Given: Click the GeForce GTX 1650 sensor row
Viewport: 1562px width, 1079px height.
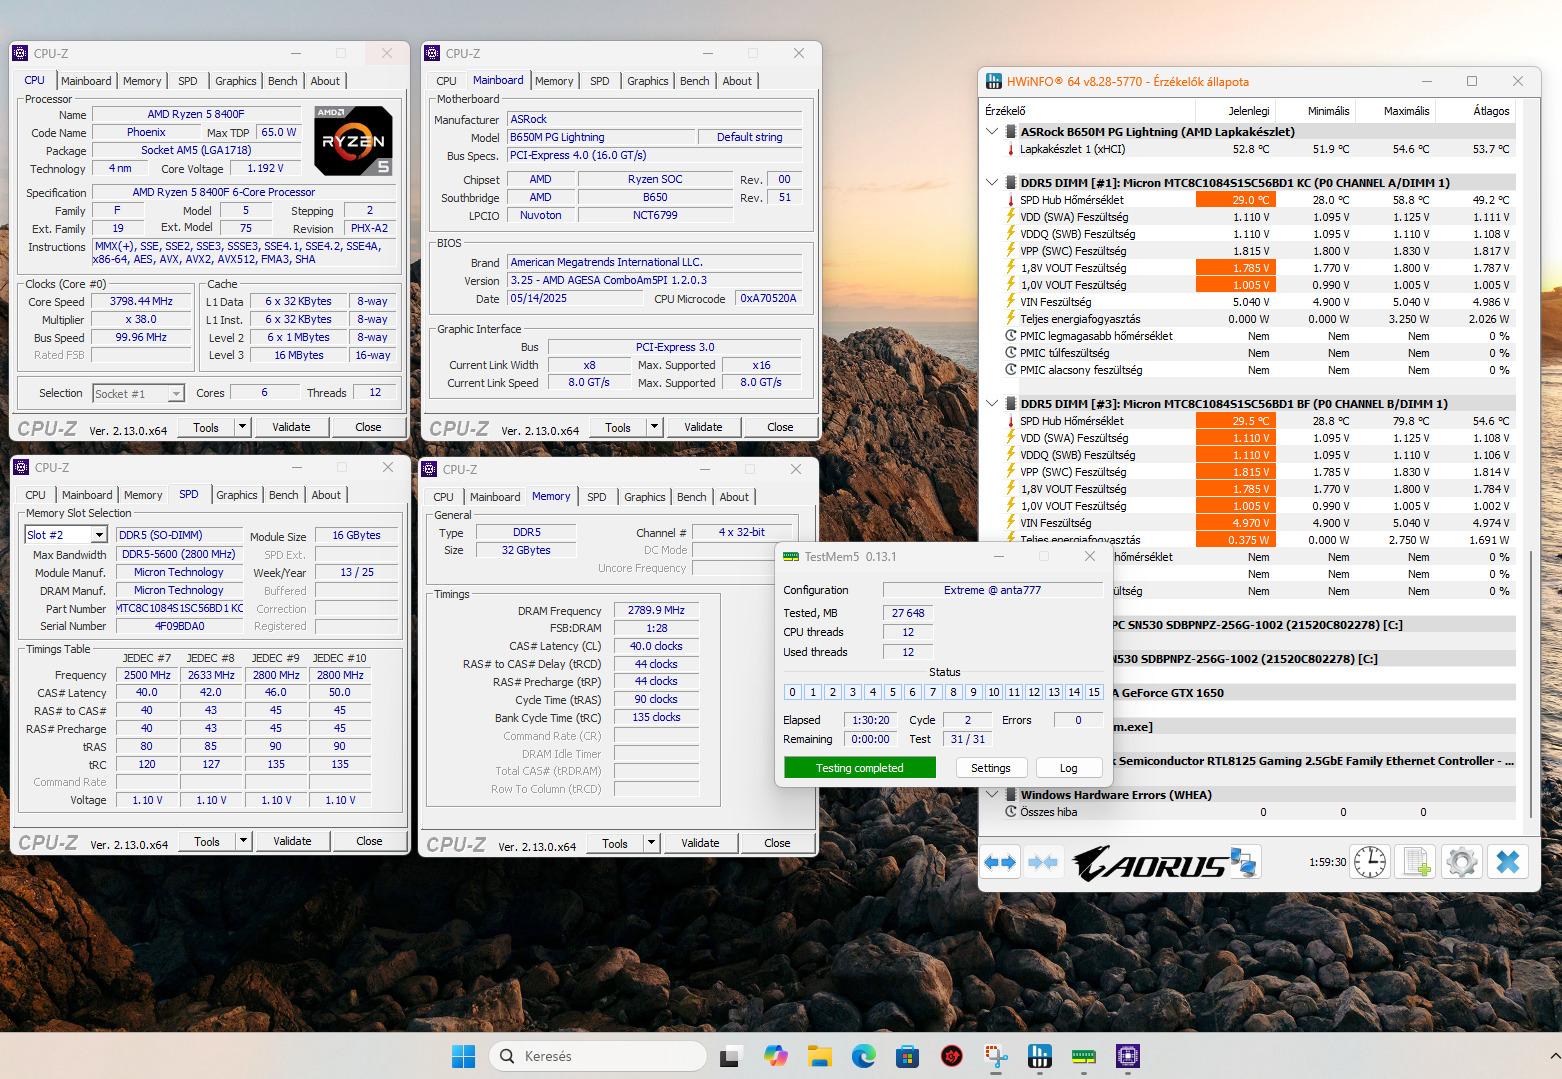Looking at the screenshot, I should [x=1314, y=692].
